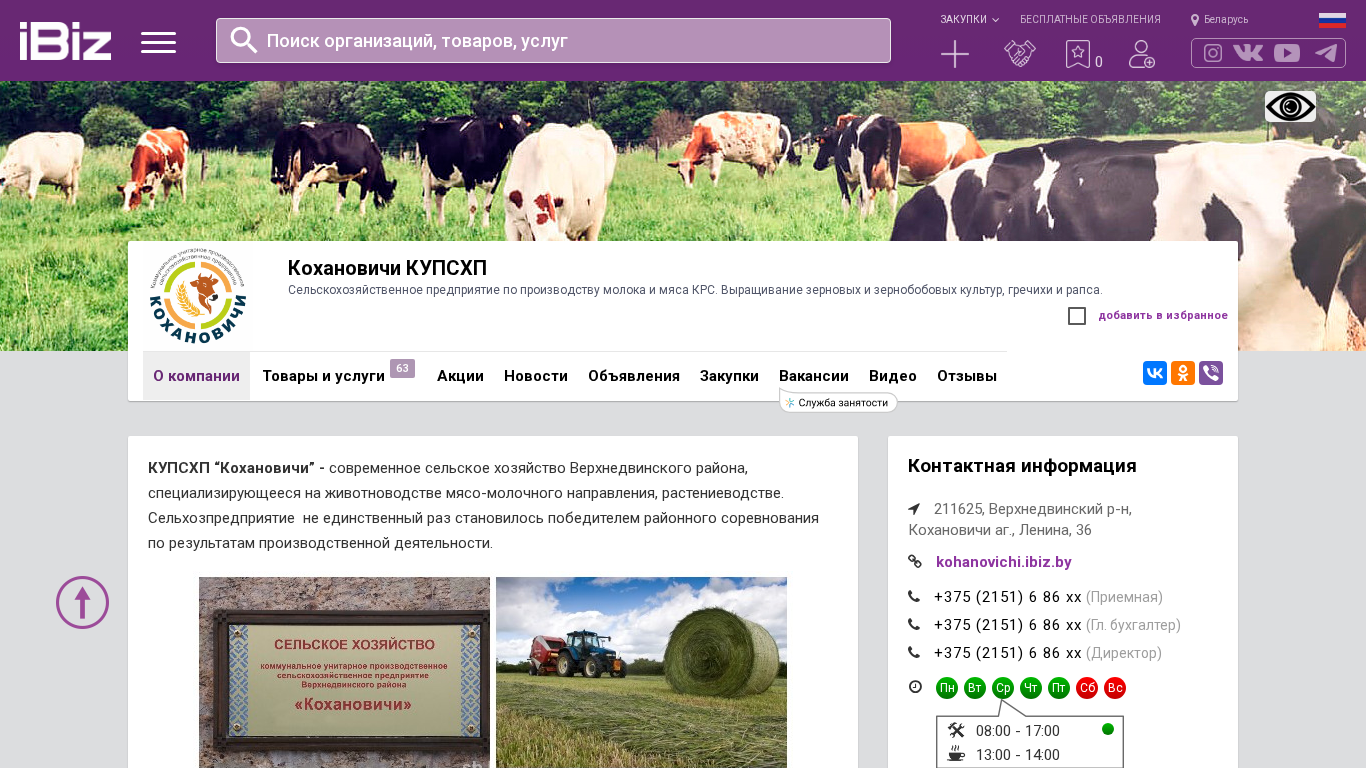Click phone icon beside Приемная number

coord(914,597)
